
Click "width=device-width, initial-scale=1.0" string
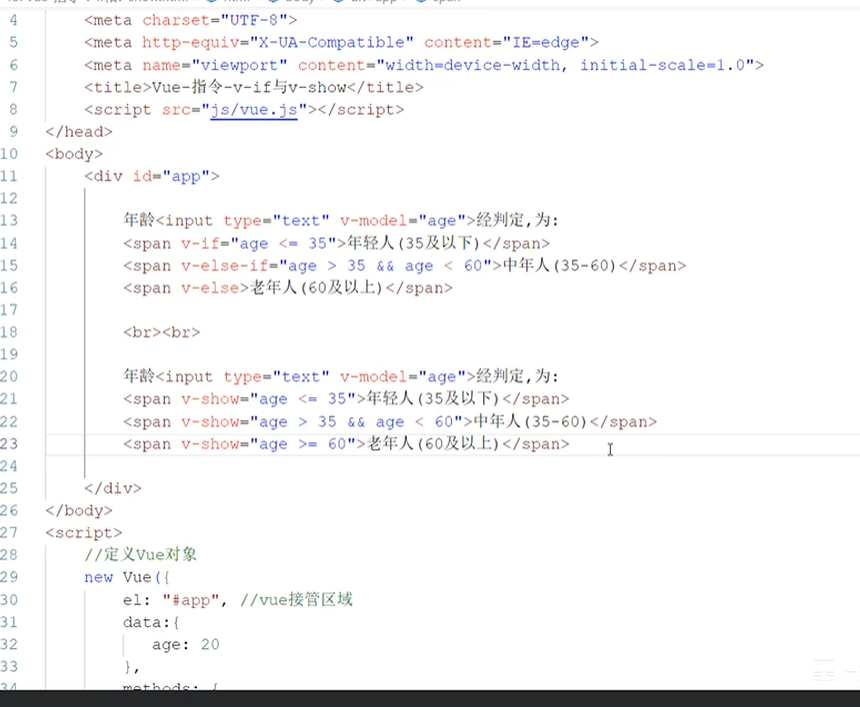(565, 65)
